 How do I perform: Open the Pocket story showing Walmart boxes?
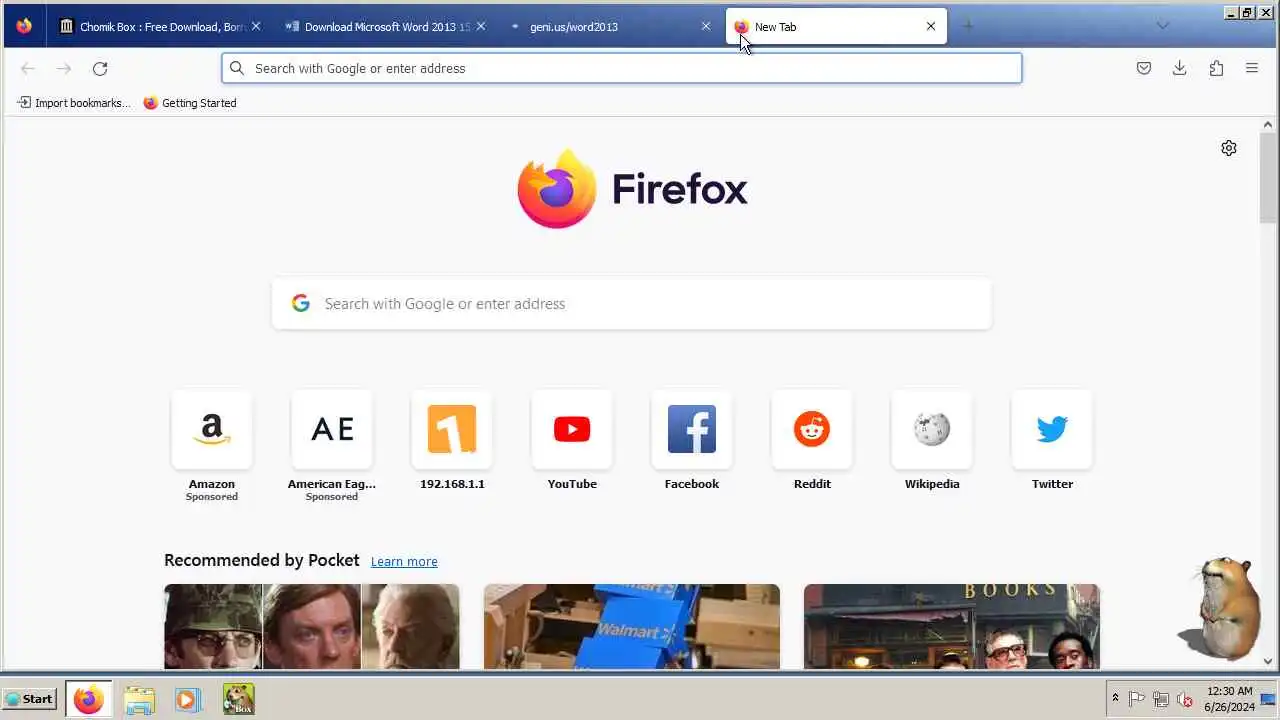[632, 627]
